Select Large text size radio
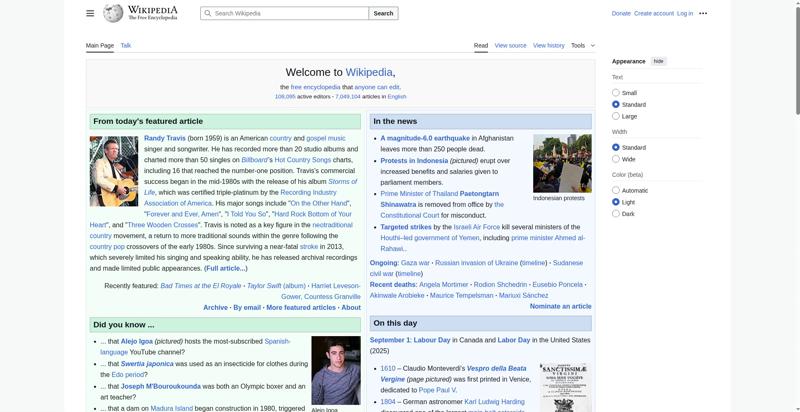 click(x=616, y=116)
